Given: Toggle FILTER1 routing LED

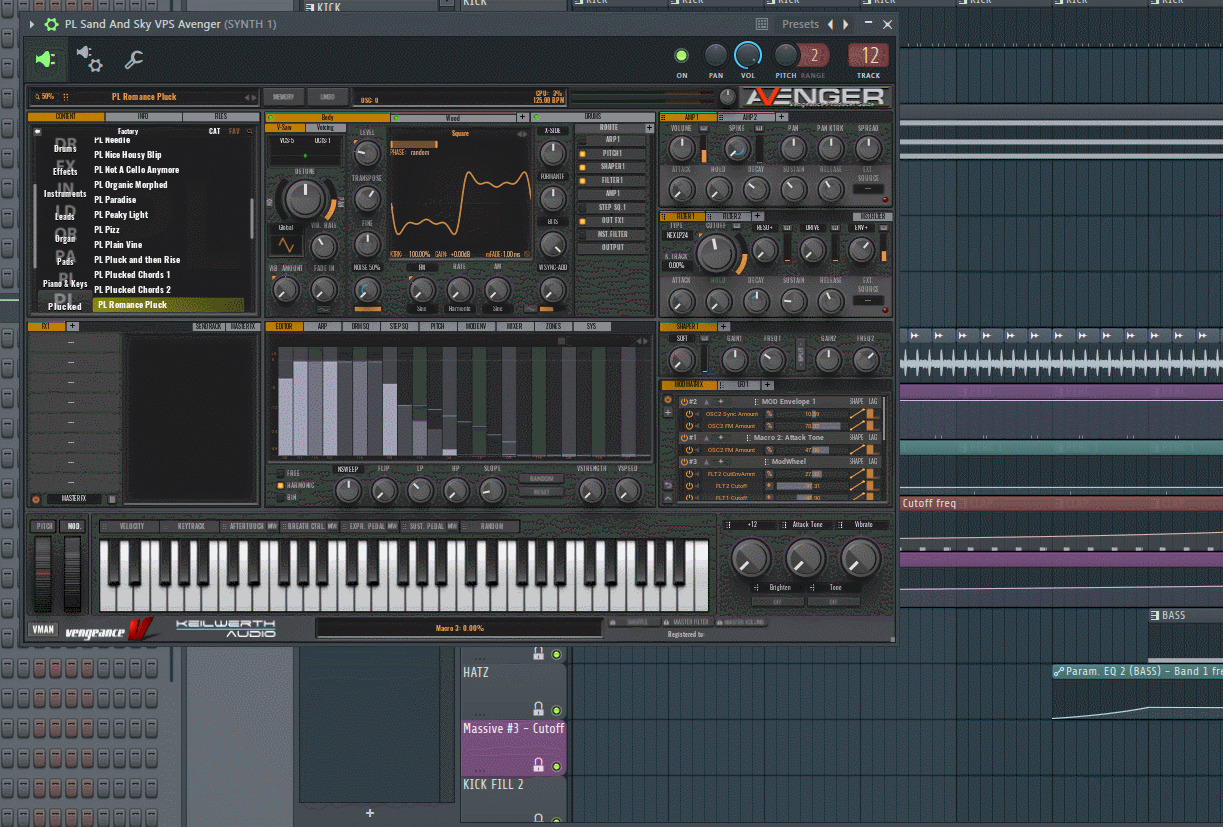Looking at the screenshot, I should [582, 180].
